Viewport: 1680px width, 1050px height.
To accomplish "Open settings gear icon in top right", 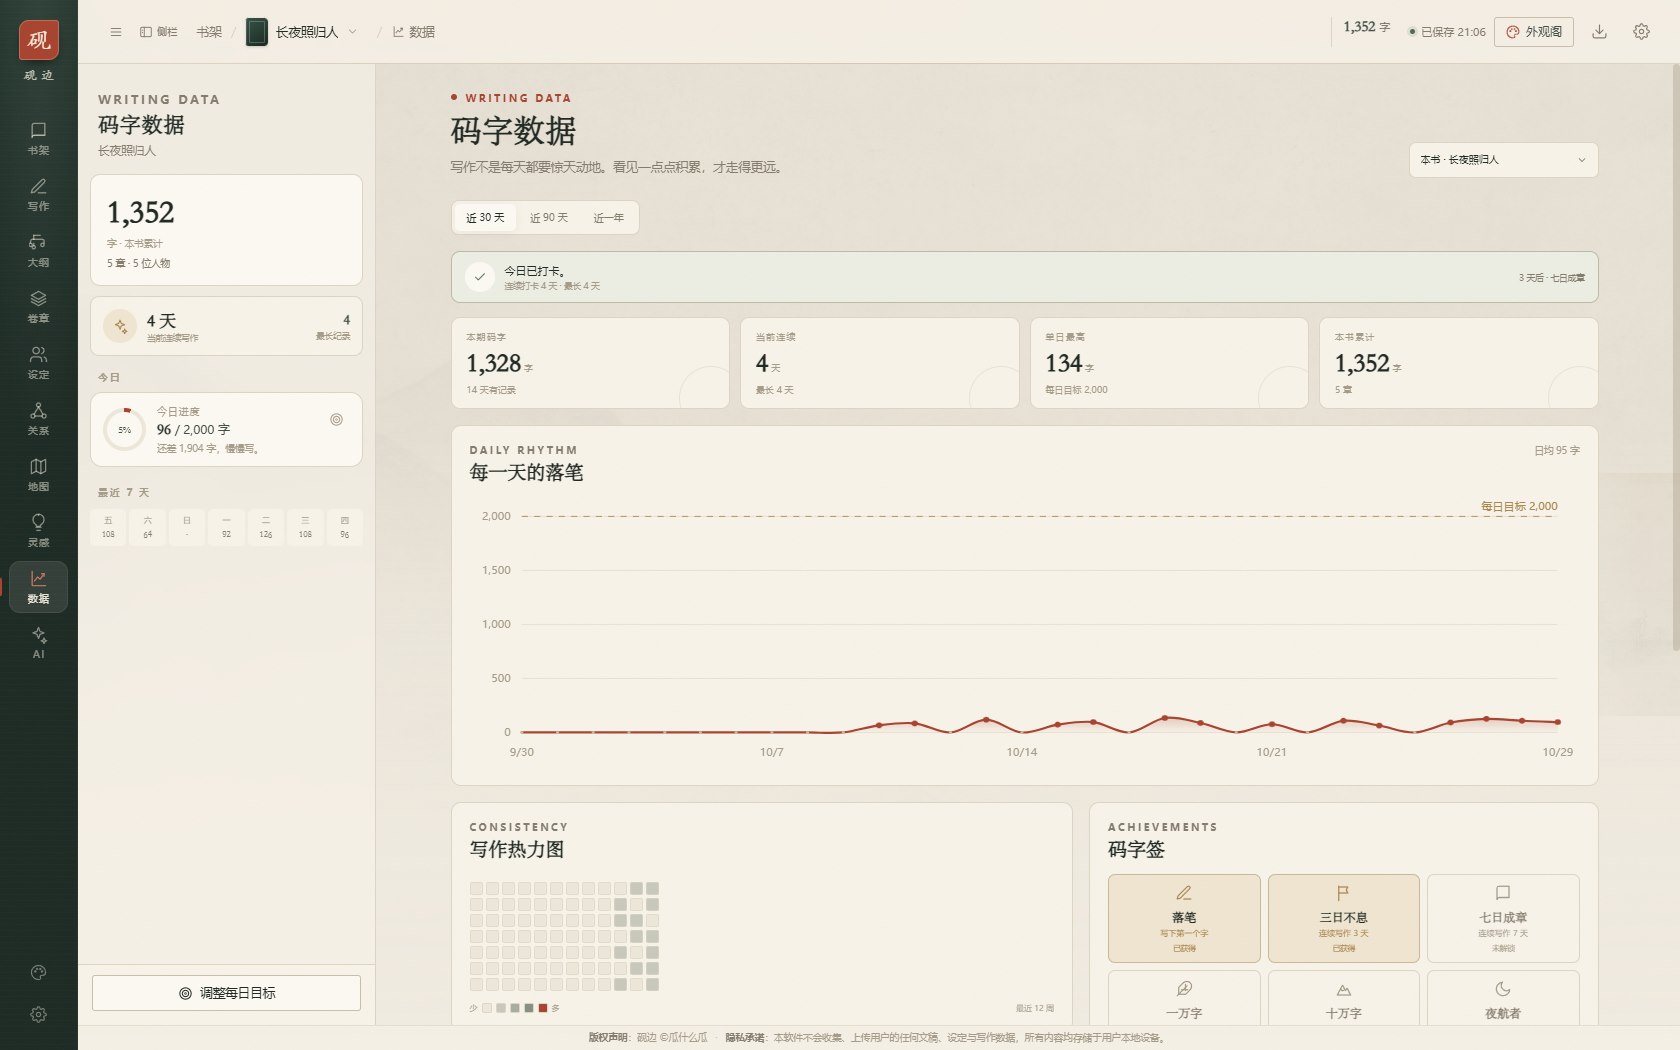I will tap(1641, 32).
